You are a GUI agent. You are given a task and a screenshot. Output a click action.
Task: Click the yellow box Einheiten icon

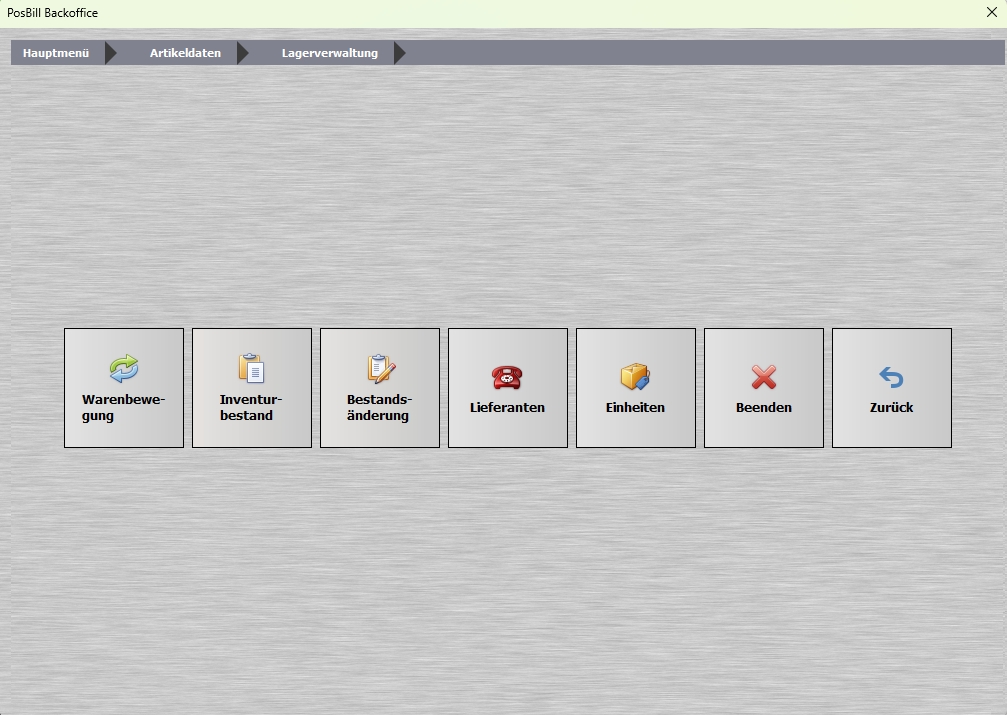click(x=635, y=377)
